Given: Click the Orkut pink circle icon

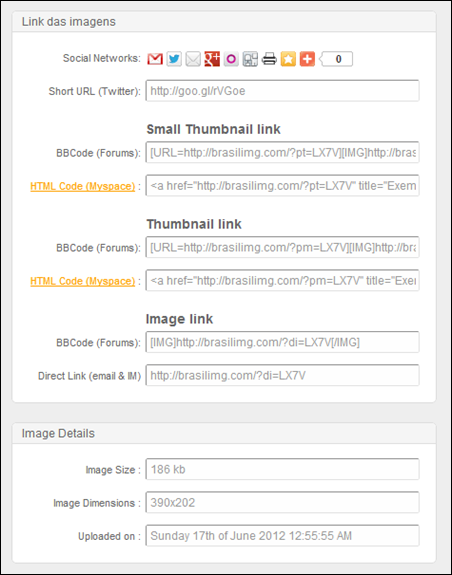Looking at the screenshot, I should coord(231,59).
